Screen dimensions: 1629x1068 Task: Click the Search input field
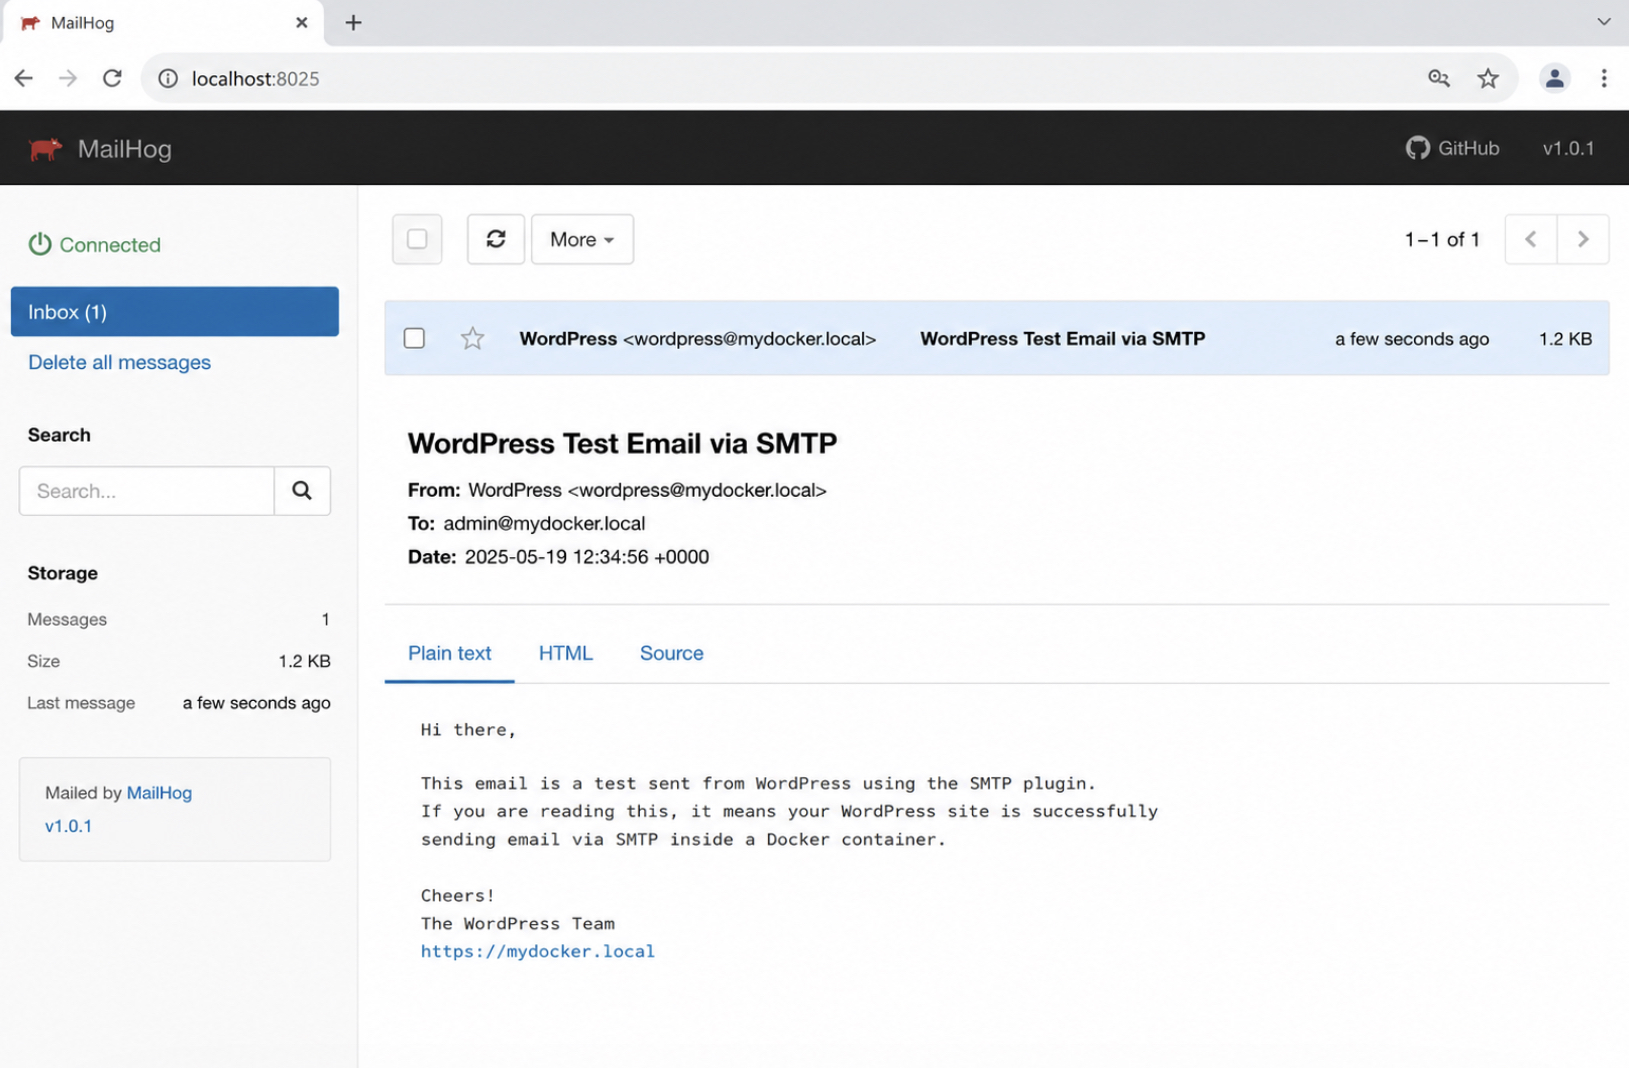point(147,491)
